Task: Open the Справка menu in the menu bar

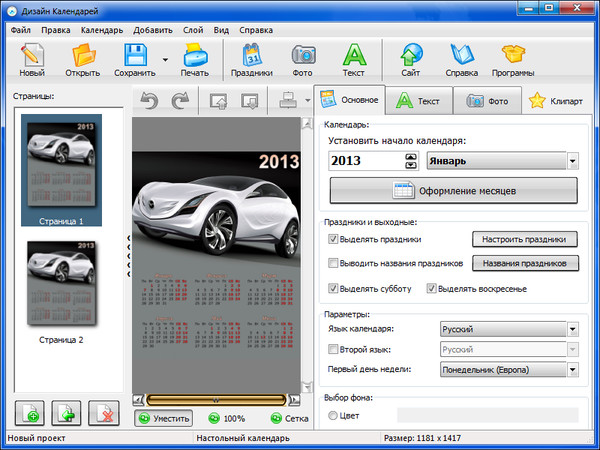Action: (x=256, y=30)
